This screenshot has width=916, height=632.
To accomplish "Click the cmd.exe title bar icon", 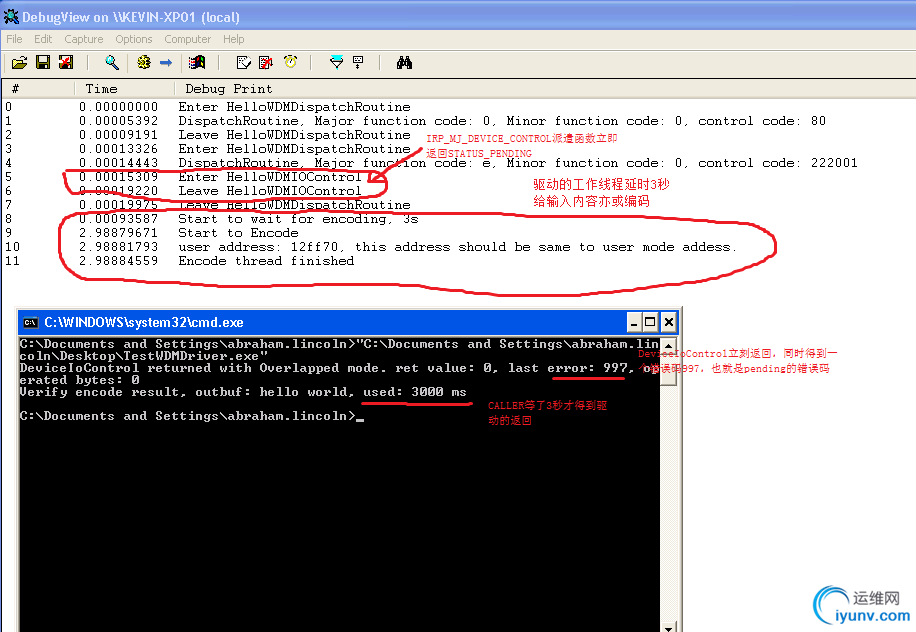I will 30,322.
